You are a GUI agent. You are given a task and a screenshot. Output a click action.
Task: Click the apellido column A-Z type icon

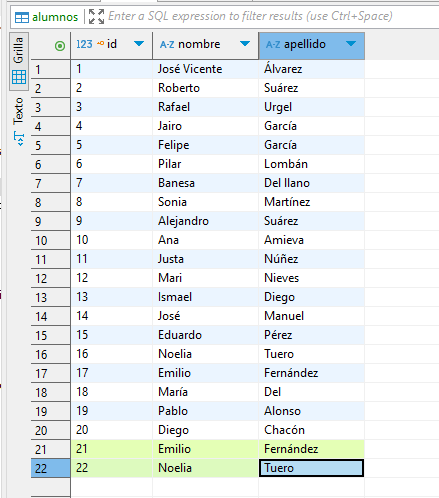273,44
